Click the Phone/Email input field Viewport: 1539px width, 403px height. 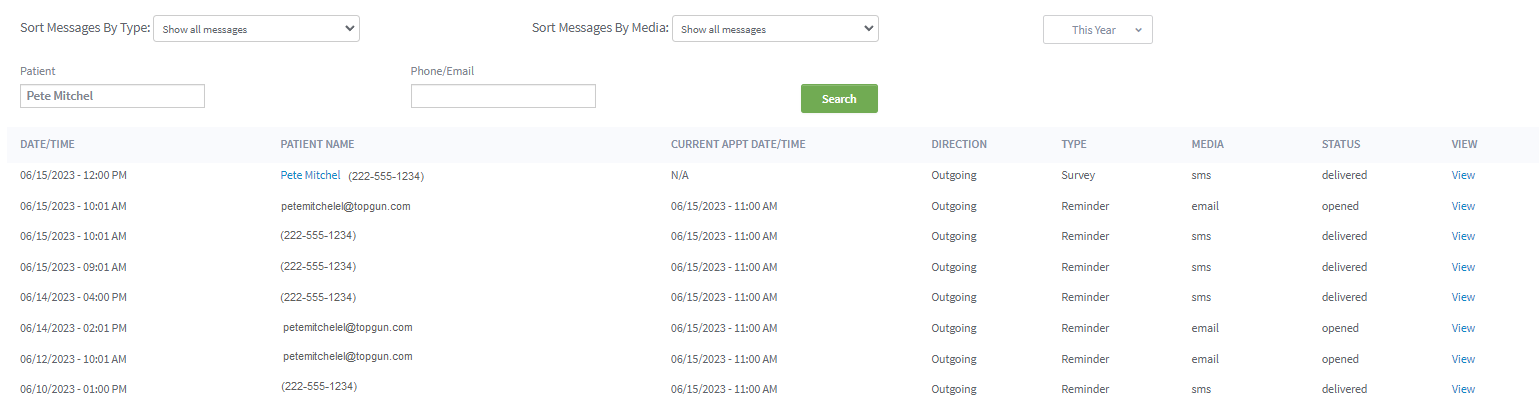point(503,96)
